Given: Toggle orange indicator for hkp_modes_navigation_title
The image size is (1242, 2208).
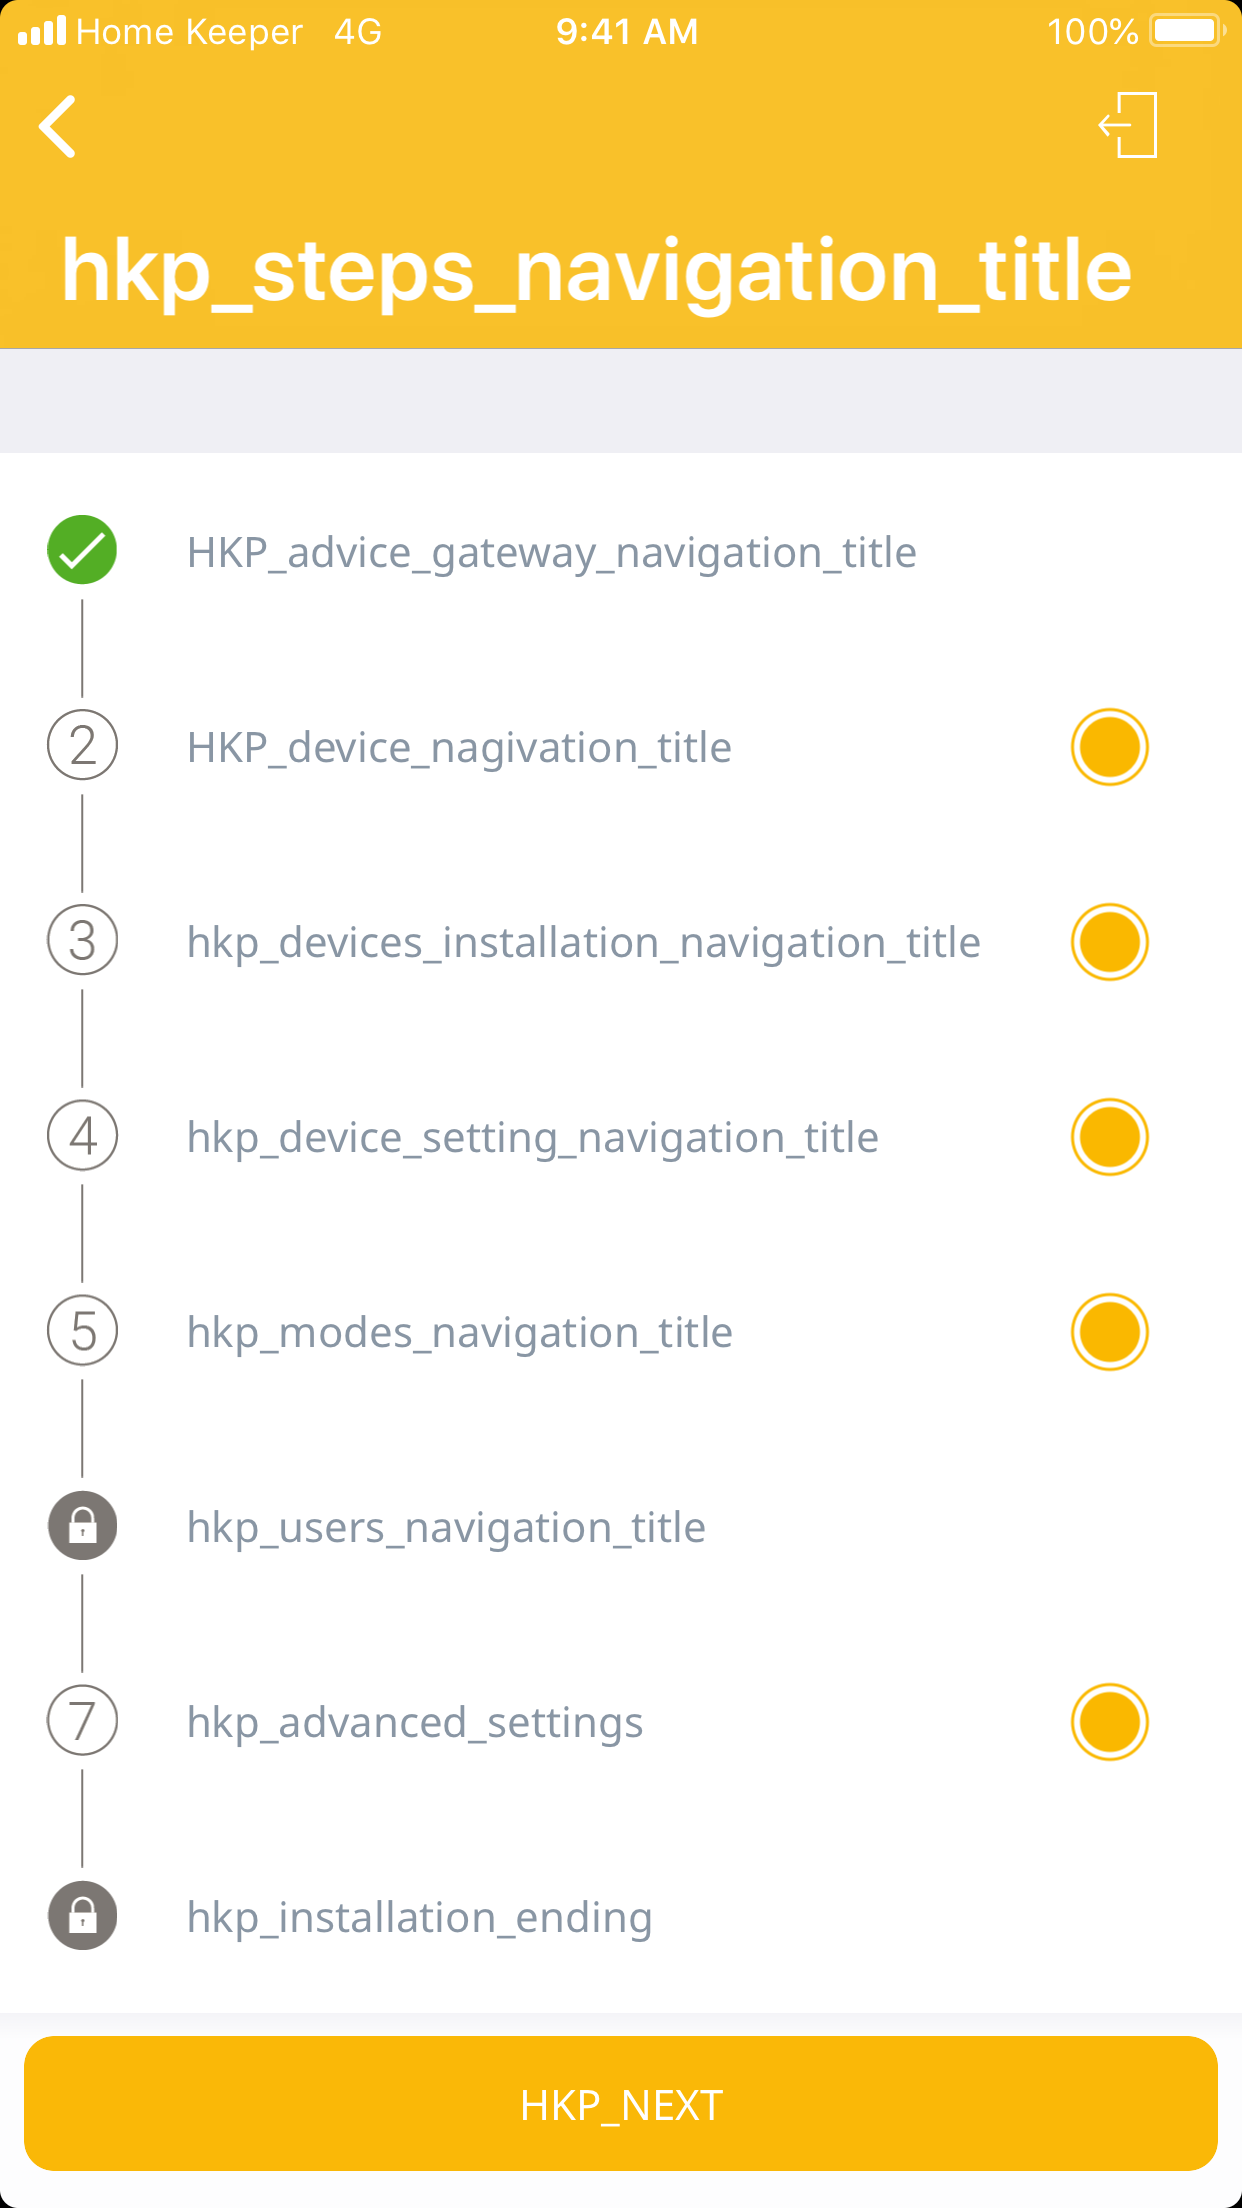Looking at the screenshot, I should point(1109,1332).
